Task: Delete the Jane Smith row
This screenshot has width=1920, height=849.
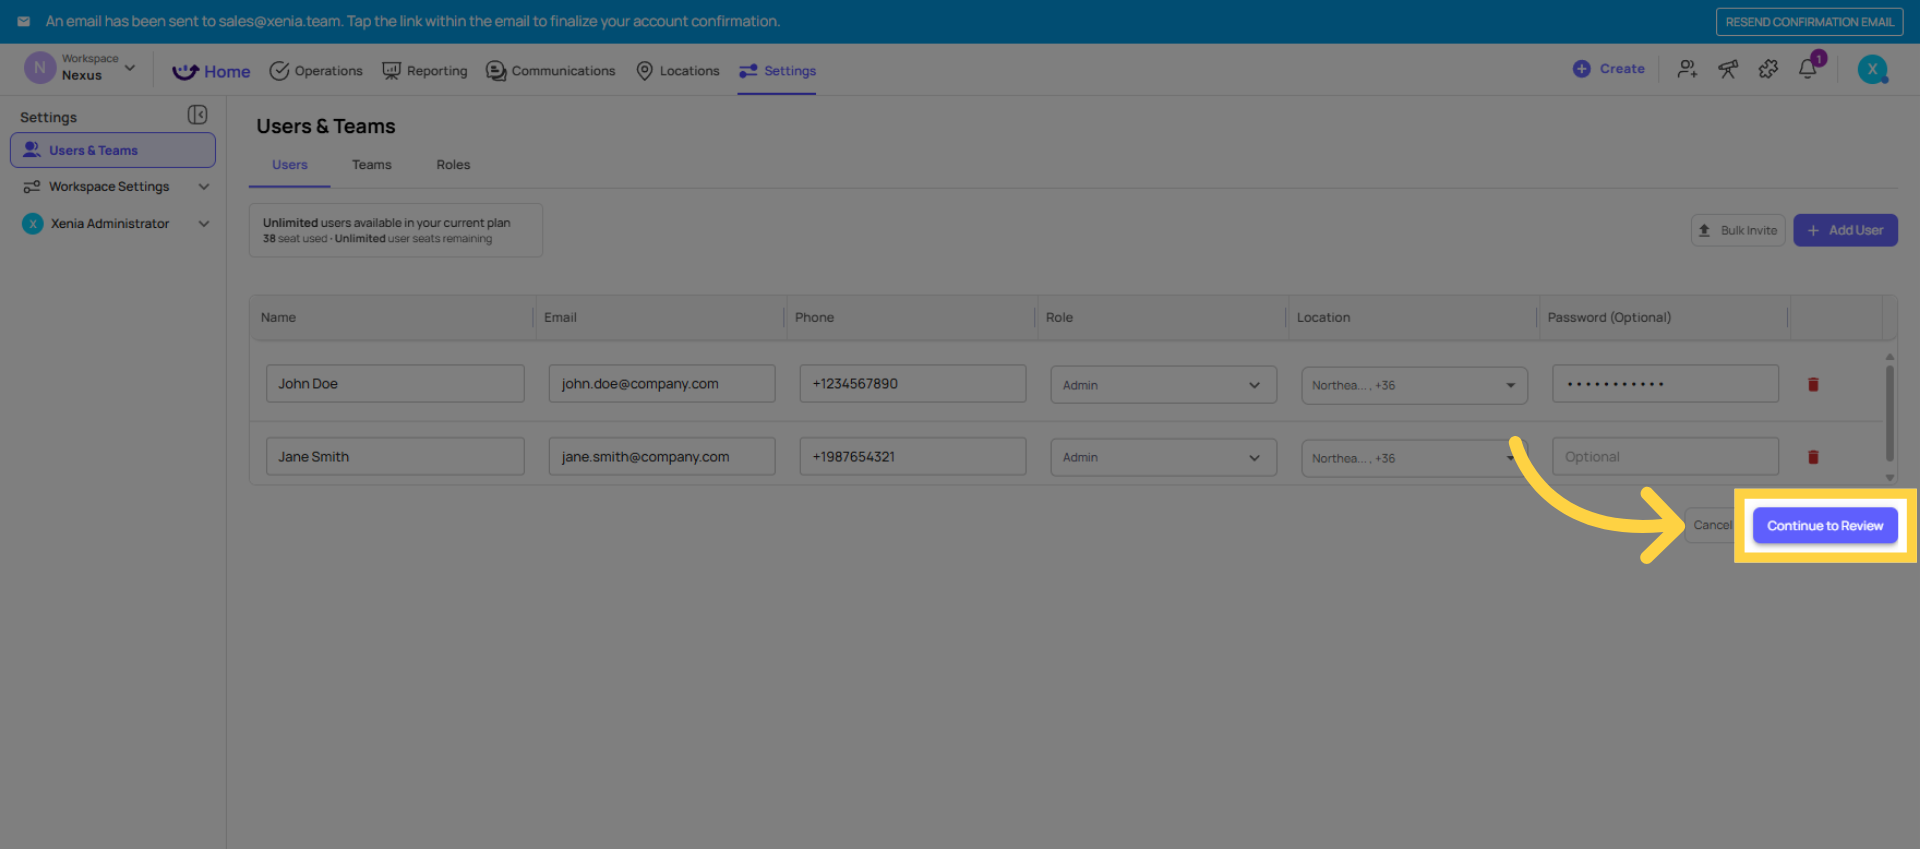Action: (1813, 457)
